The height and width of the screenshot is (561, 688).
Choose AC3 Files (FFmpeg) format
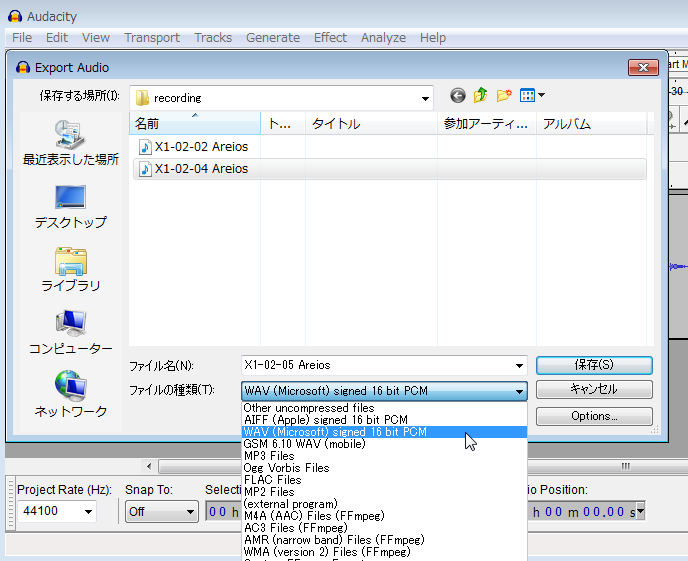[x=384, y=528]
